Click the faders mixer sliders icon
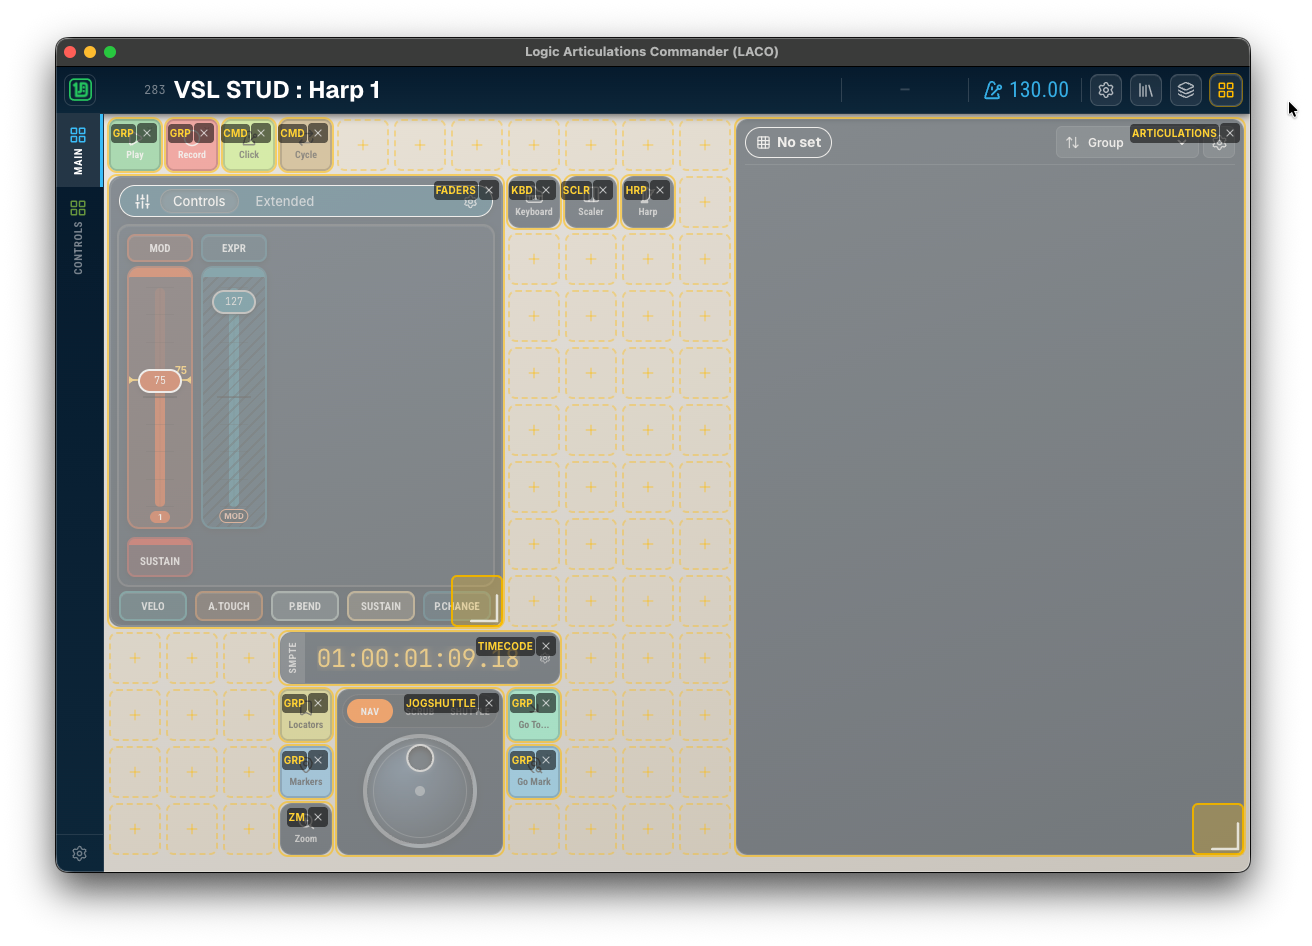Image resolution: width=1312 pixels, height=946 pixels. [x=143, y=201]
